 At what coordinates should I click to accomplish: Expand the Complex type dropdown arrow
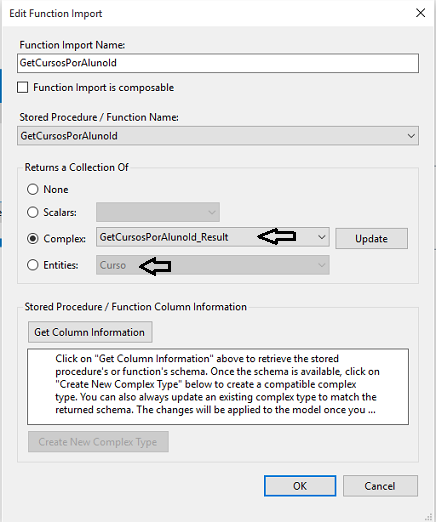point(321,237)
